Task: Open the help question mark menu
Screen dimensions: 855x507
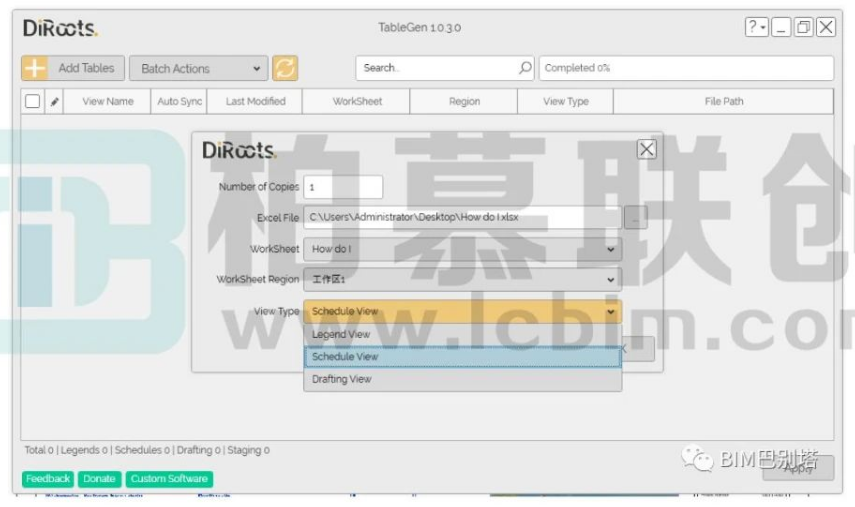Action: click(757, 27)
